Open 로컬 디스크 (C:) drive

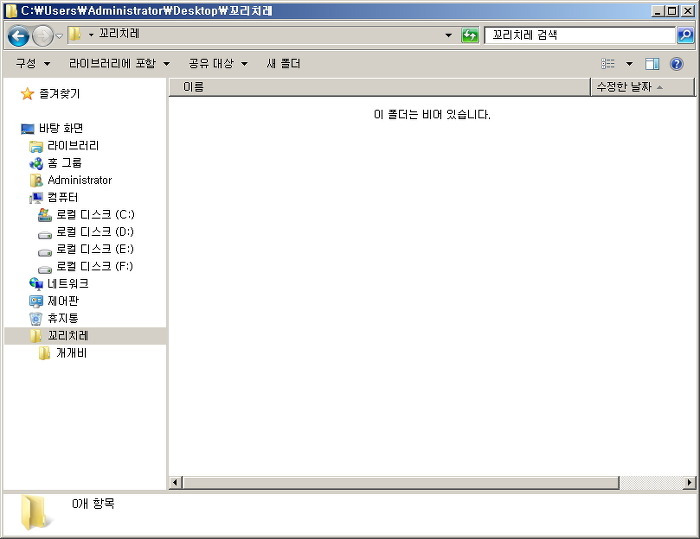coord(96,215)
